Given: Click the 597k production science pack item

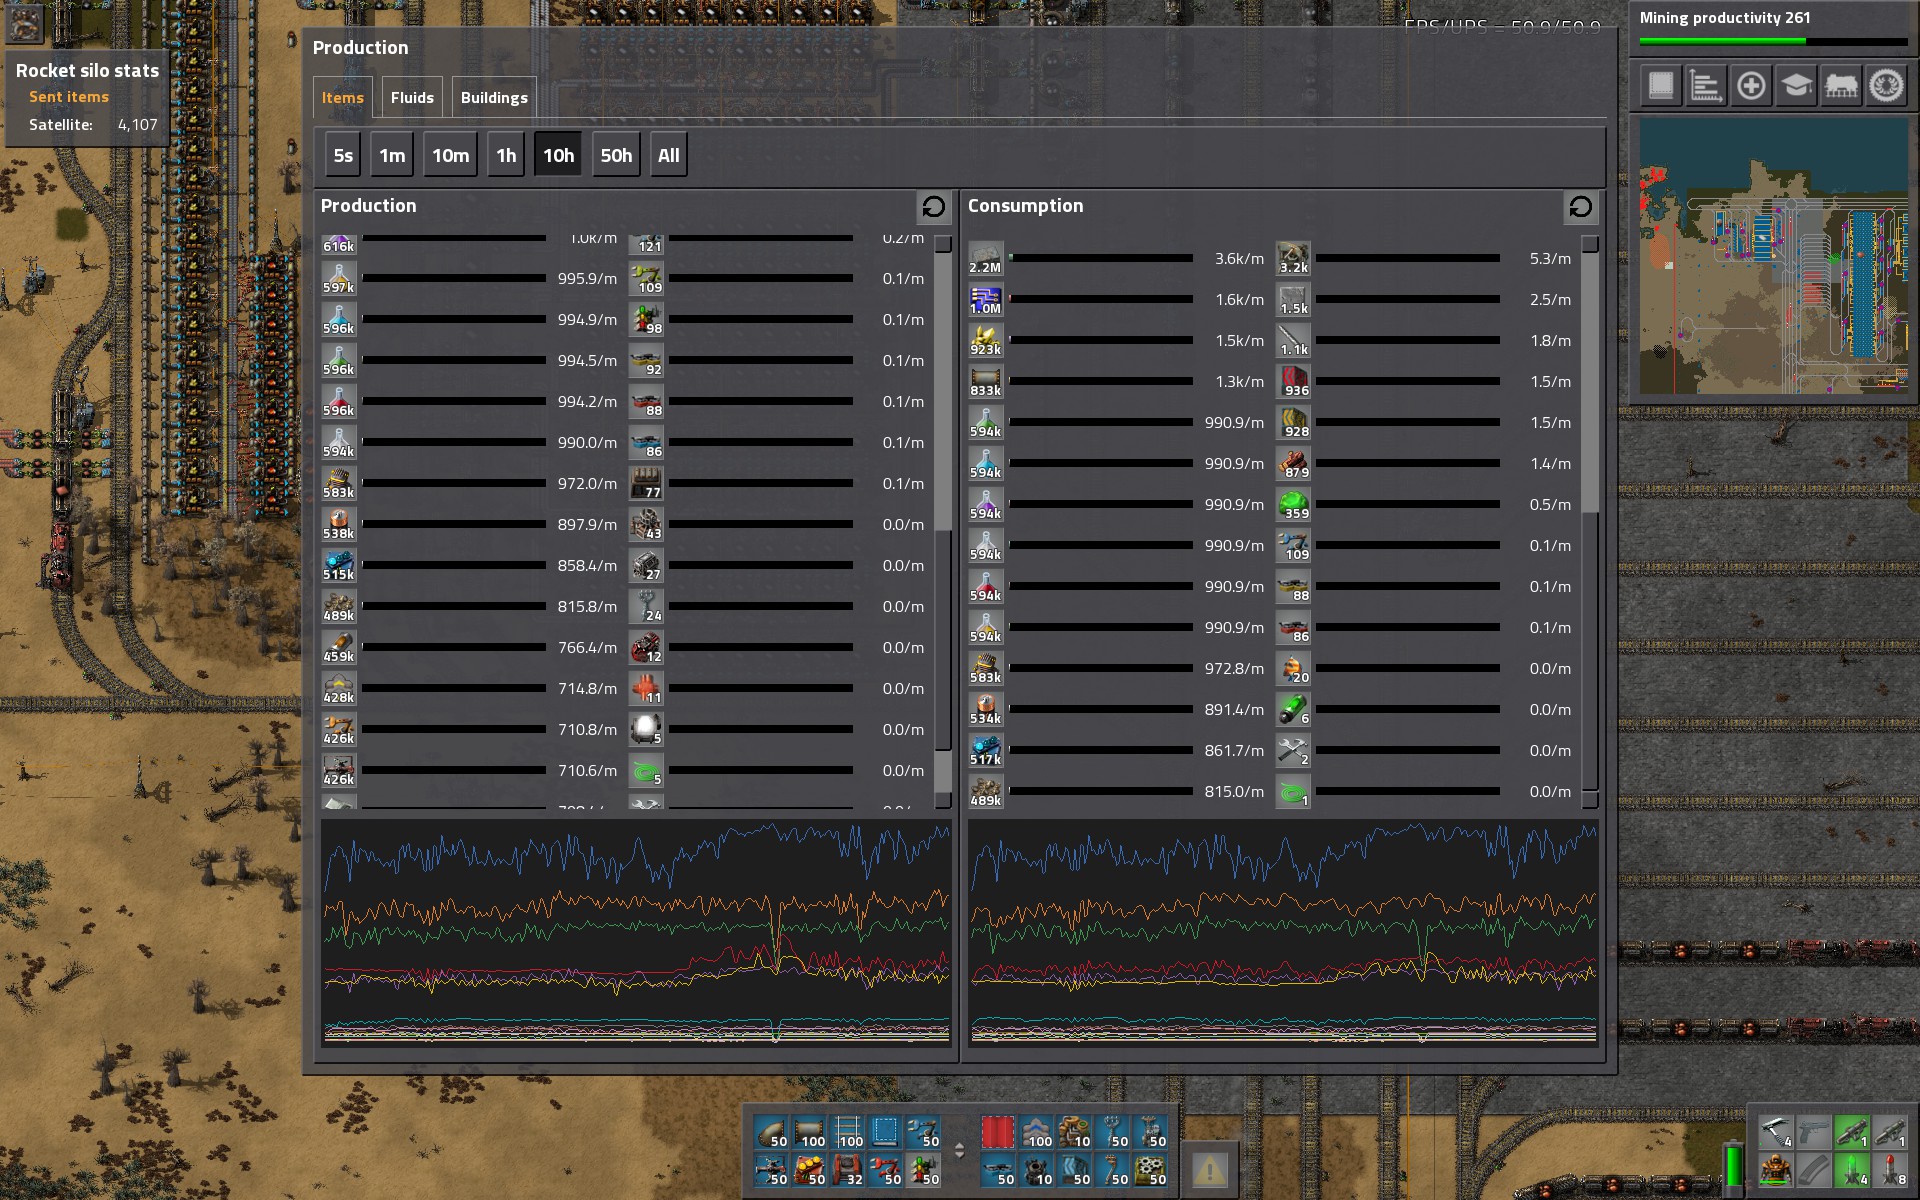Looking at the screenshot, I should pyautogui.click(x=338, y=278).
